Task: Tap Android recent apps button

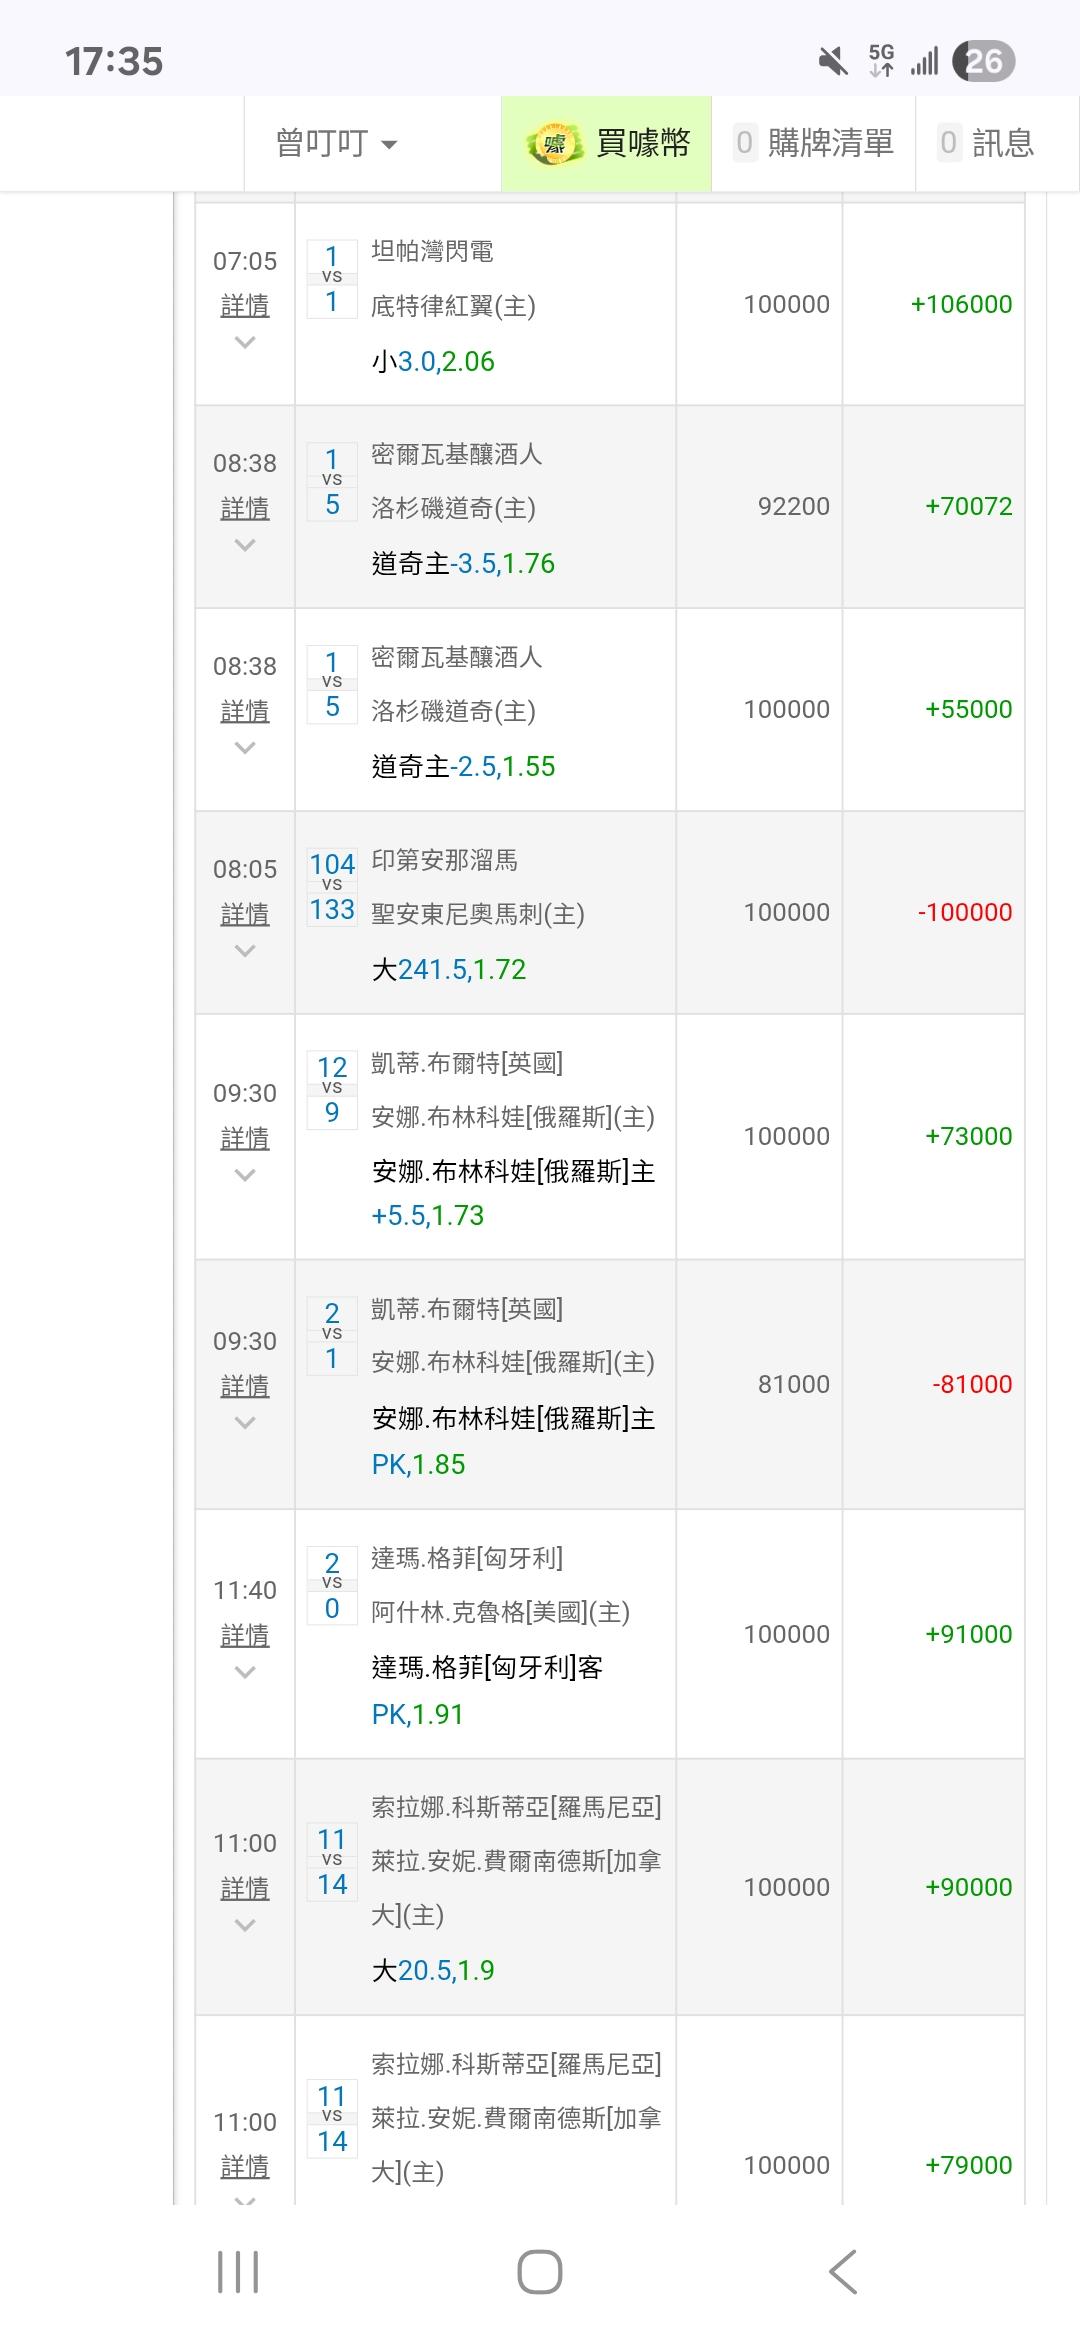Action: pyautogui.click(x=238, y=2272)
